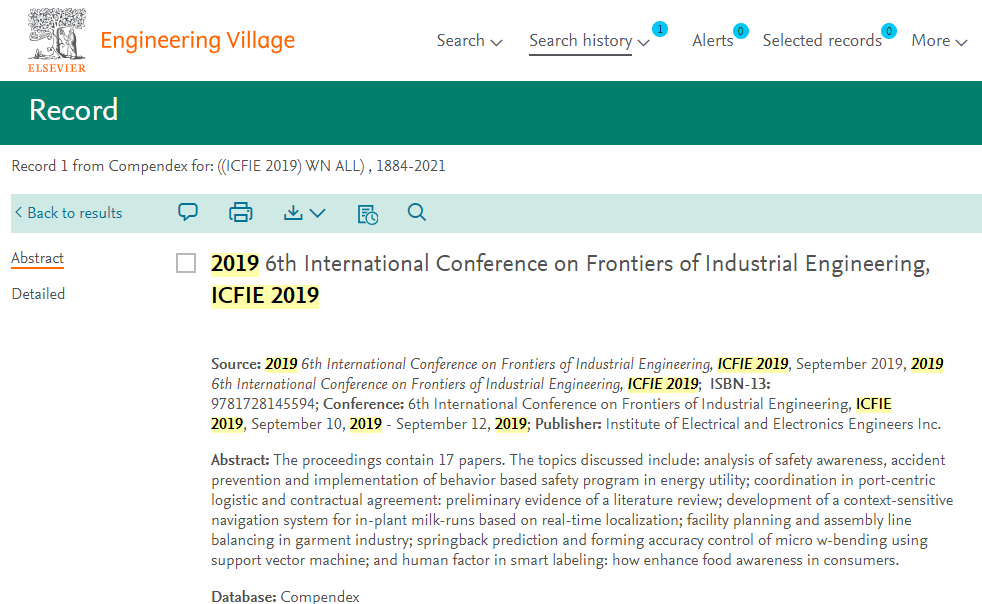Open the comment bubble icon
This screenshot has width=982, height=604.
pos(188,212)
